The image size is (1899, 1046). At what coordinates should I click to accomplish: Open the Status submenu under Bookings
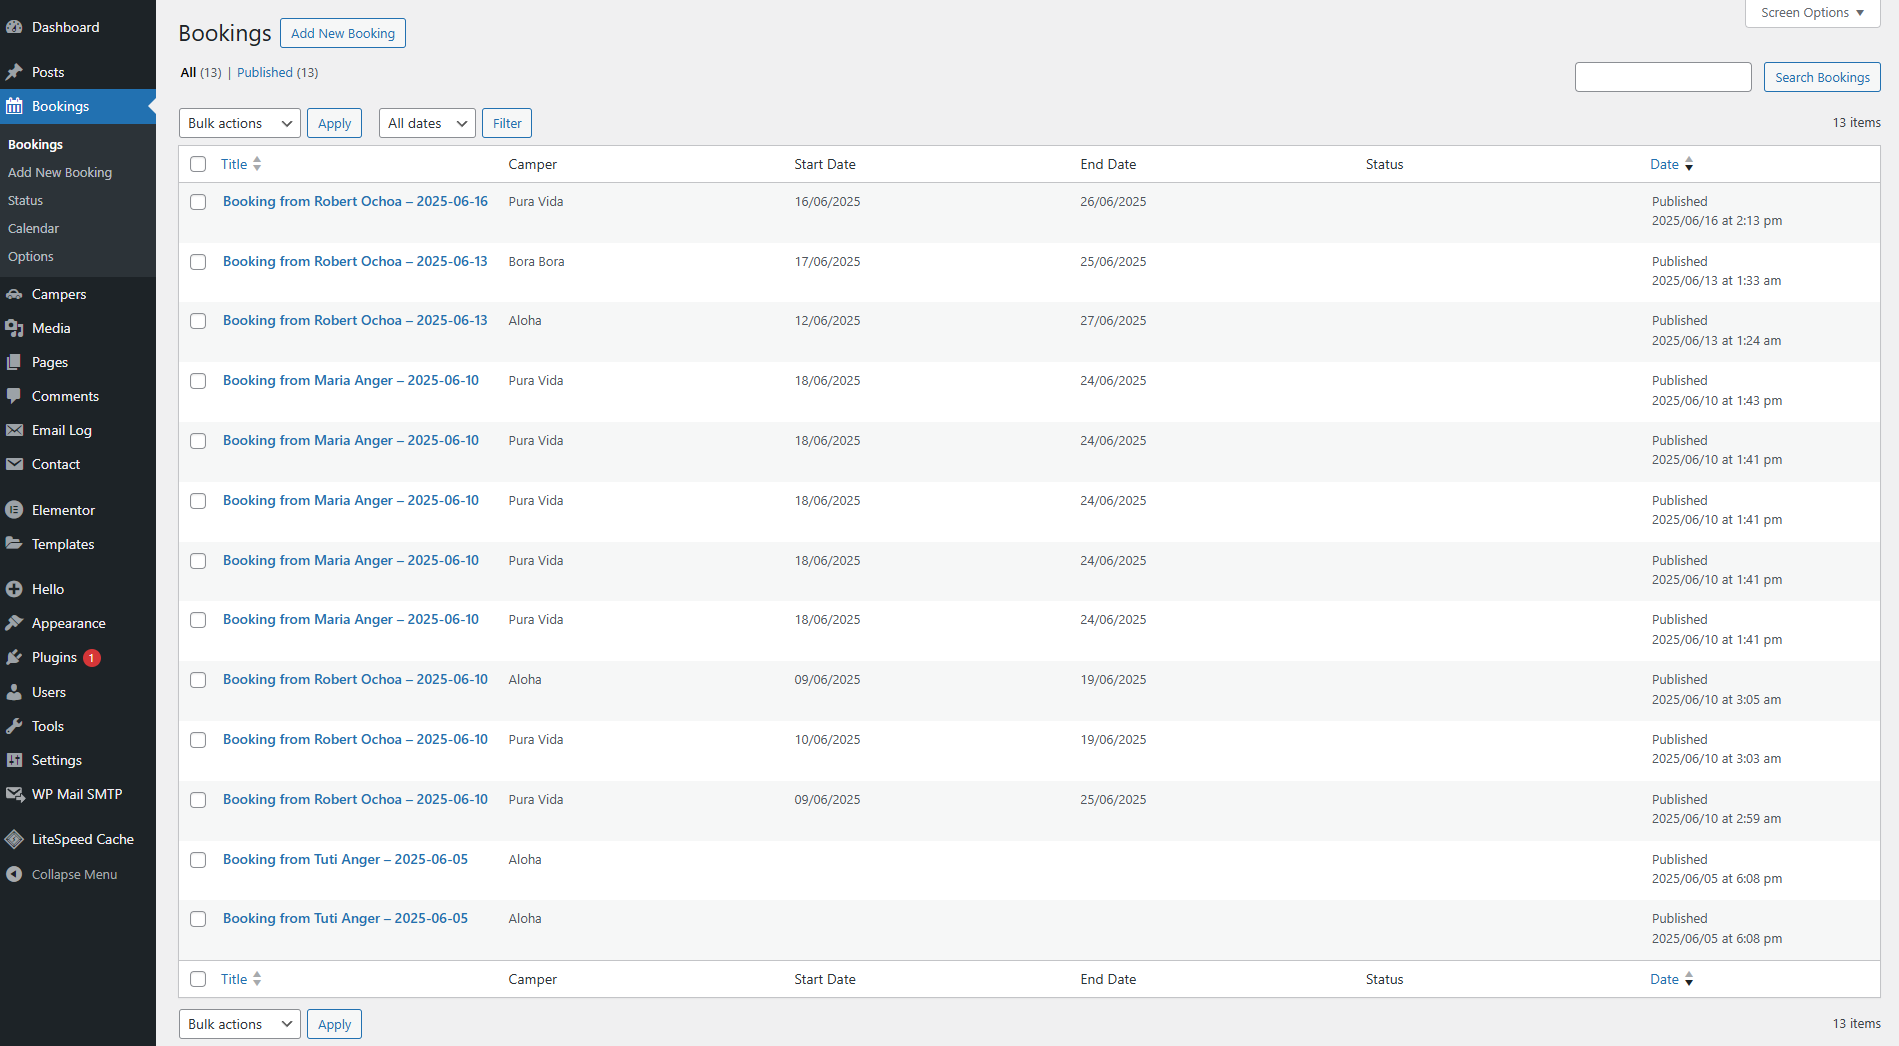25,200
